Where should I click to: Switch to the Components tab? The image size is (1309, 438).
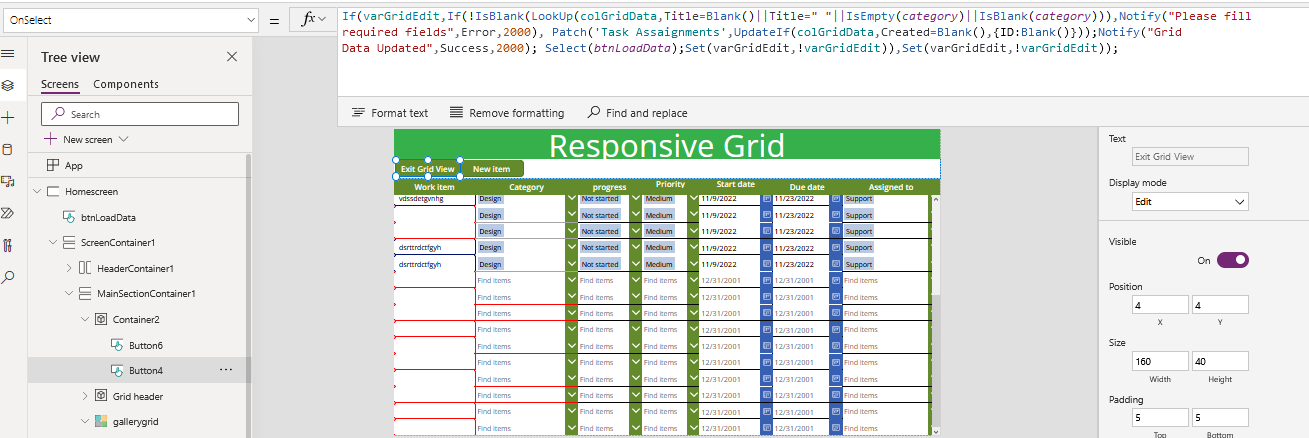[126, 84]
